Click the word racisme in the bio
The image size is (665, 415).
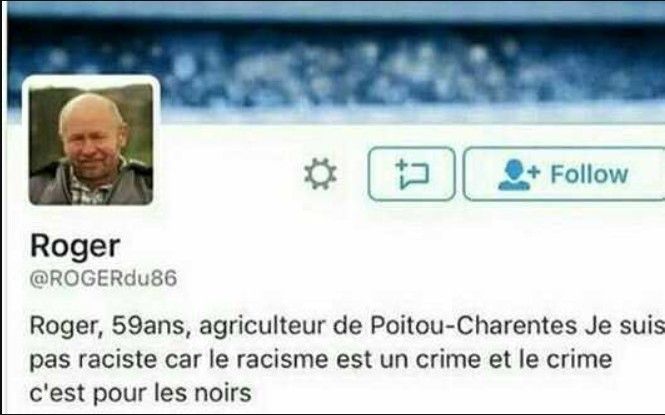pyautogui.click(x=282, y=359)
